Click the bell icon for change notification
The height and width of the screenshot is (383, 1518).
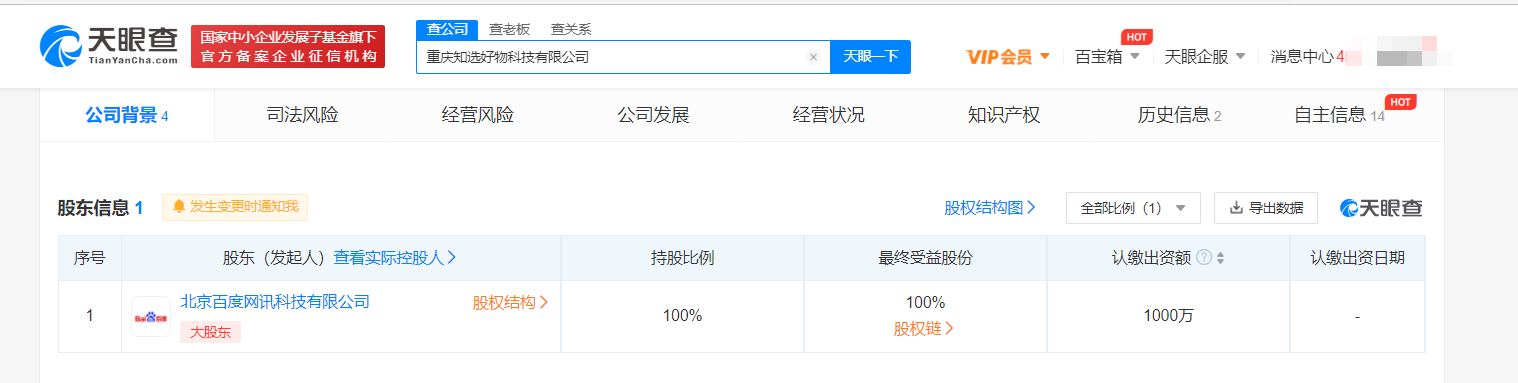[179, 206]
